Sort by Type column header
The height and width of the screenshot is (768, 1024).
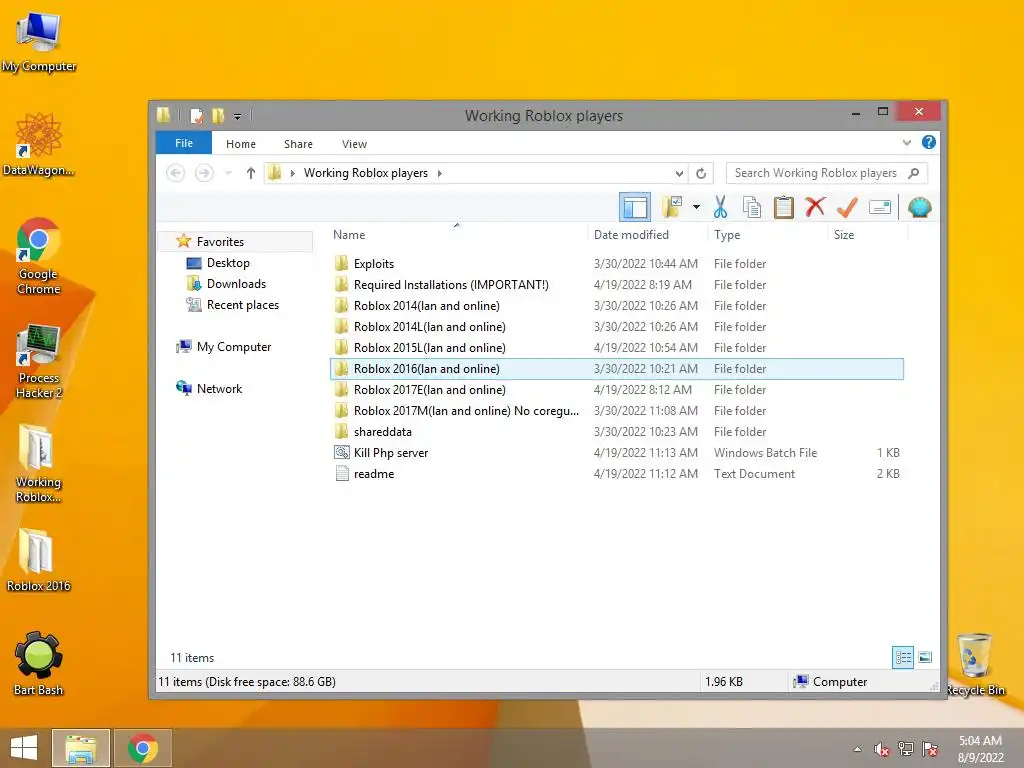pyautogui.click(x=767, y=234)
